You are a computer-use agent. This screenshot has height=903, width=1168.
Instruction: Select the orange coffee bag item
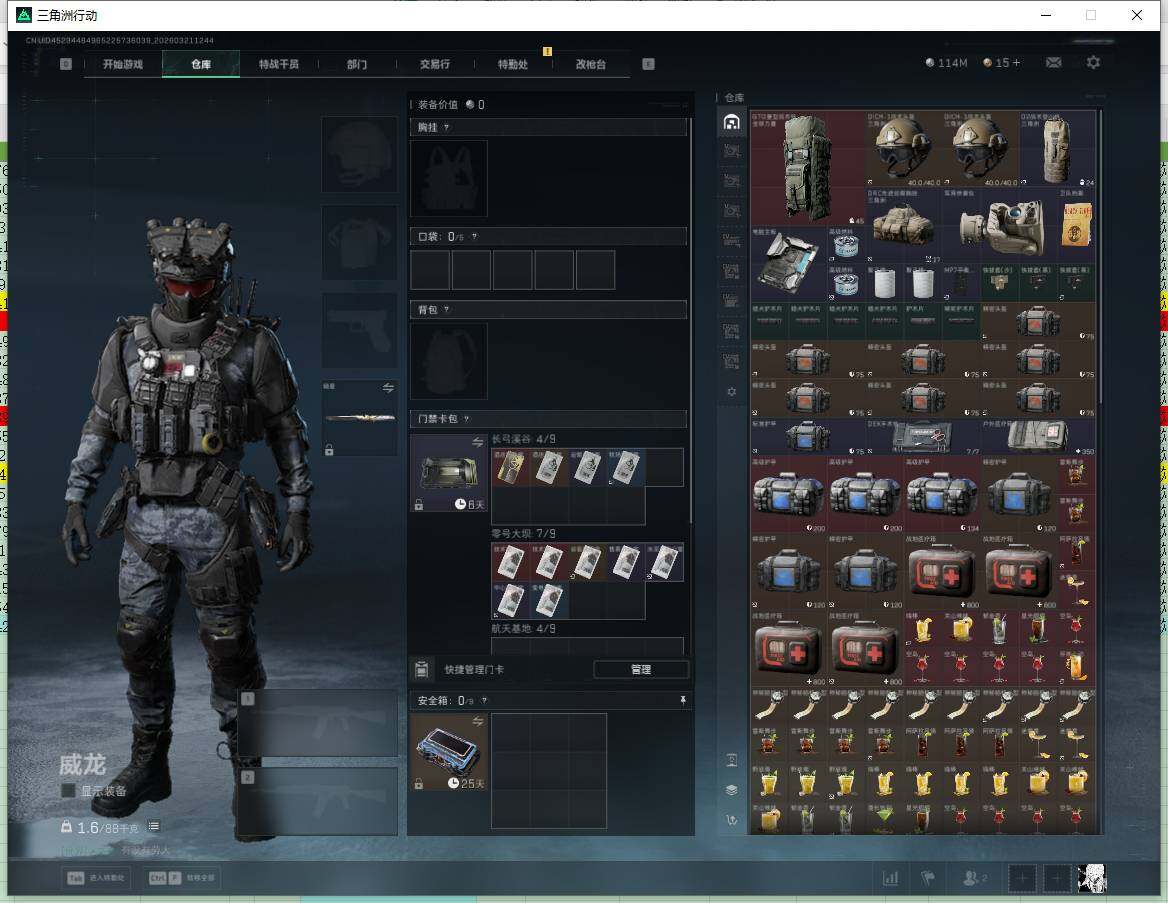(x=1076, y=226)
